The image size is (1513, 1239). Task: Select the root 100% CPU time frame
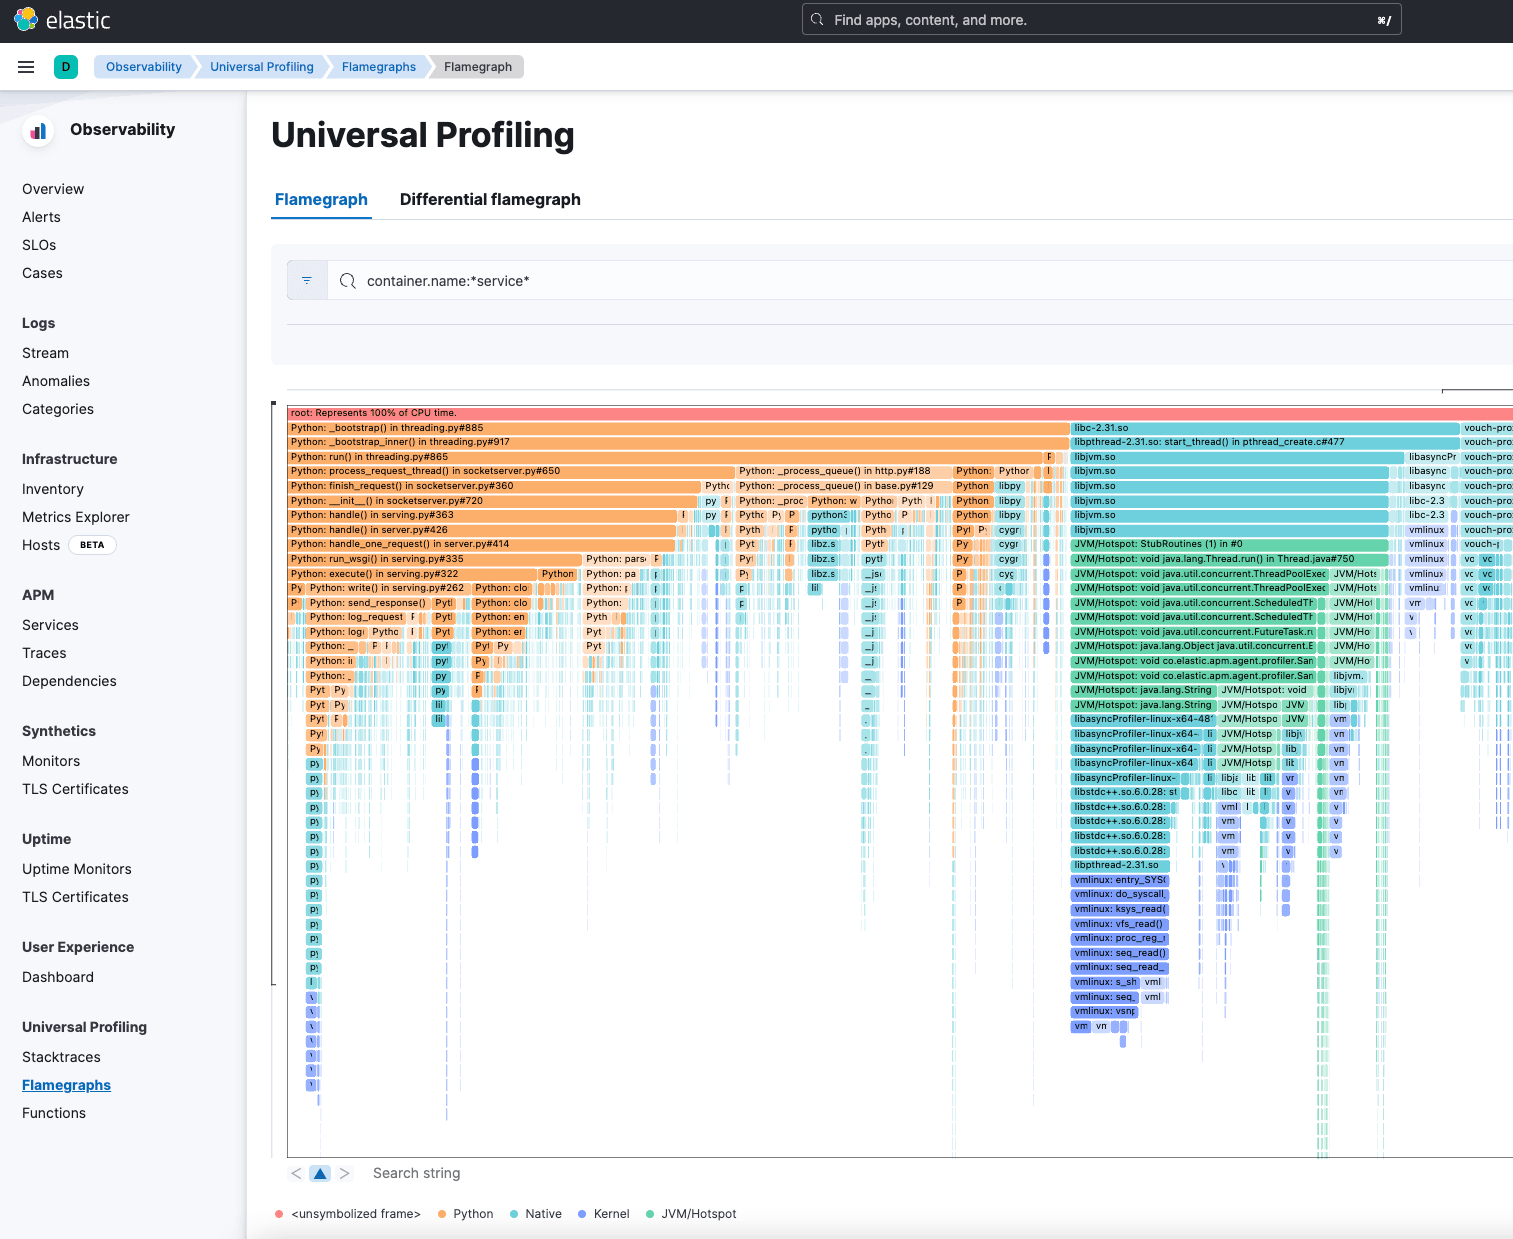(800, 413)
